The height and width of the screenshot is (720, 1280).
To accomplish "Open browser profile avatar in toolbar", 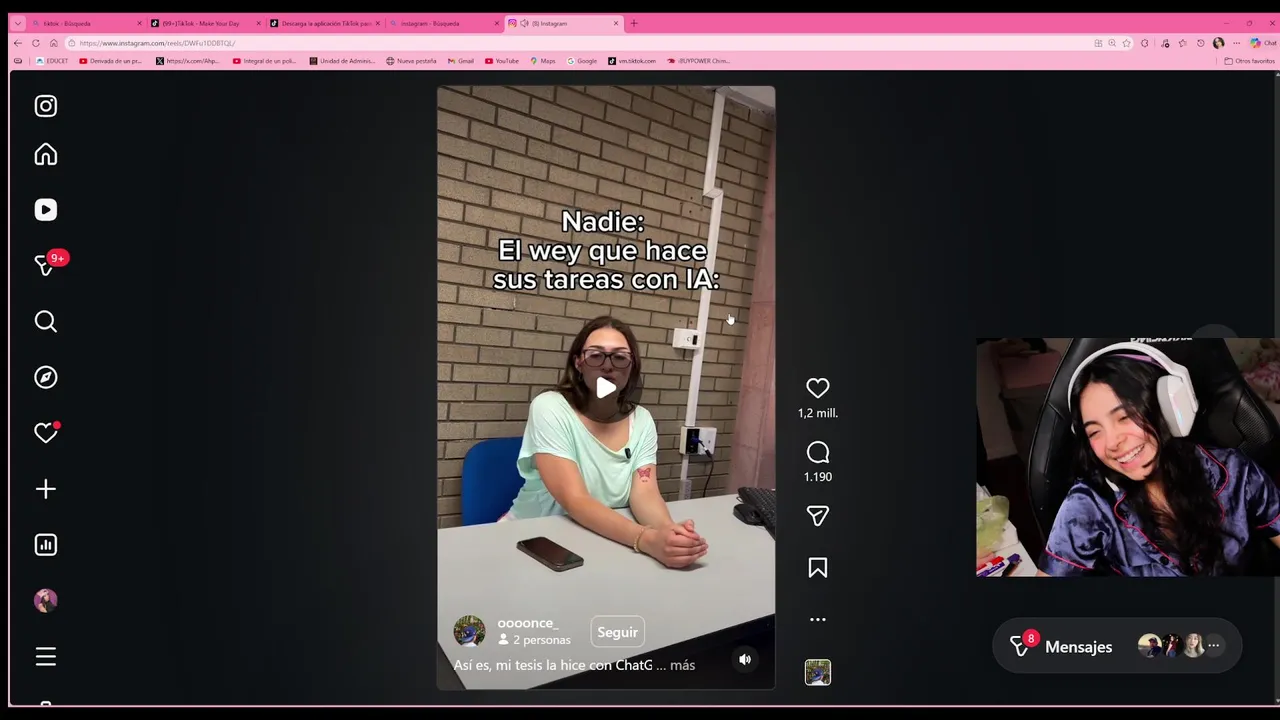I will tap(1218, 43).
